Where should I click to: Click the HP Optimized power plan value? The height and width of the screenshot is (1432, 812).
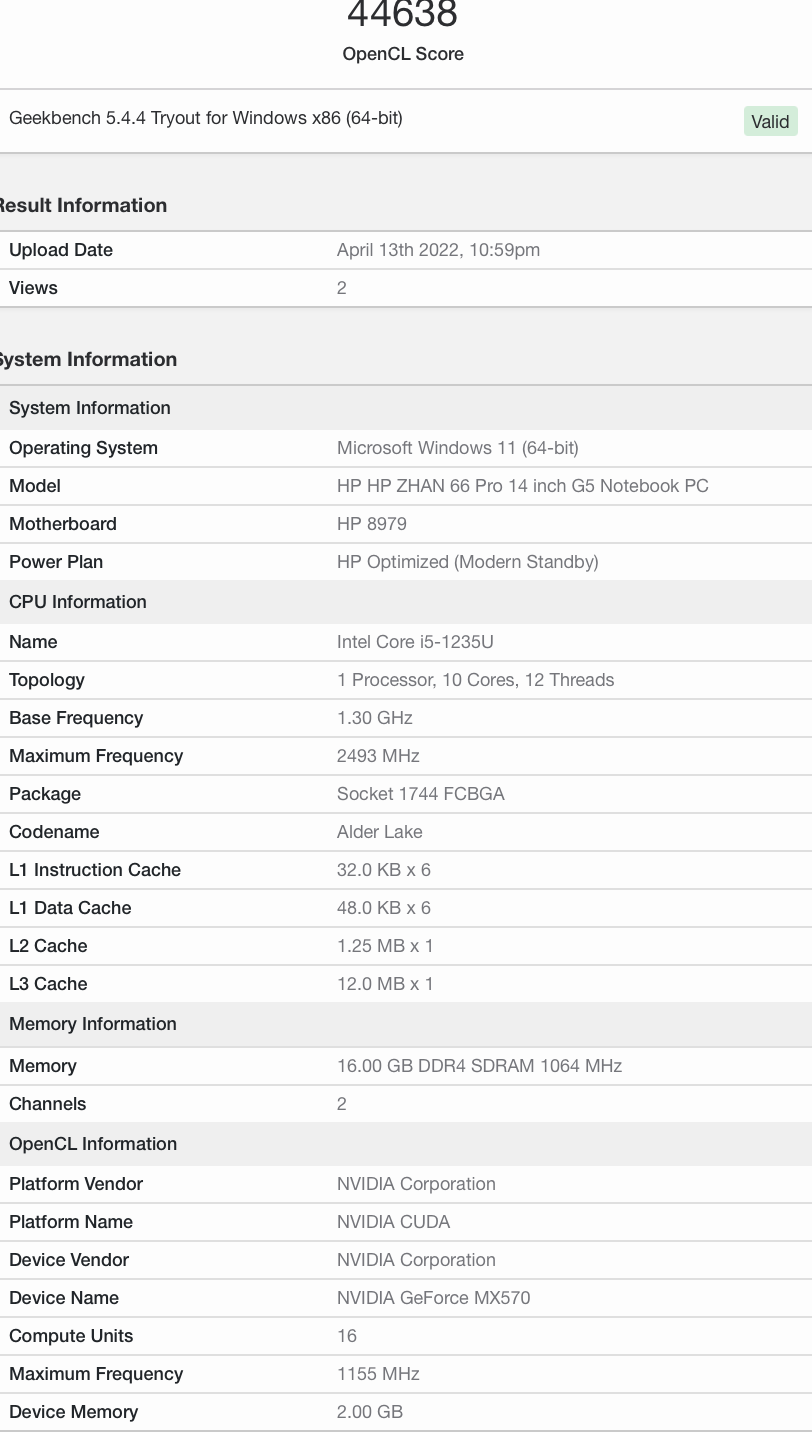tap(467, 562)
